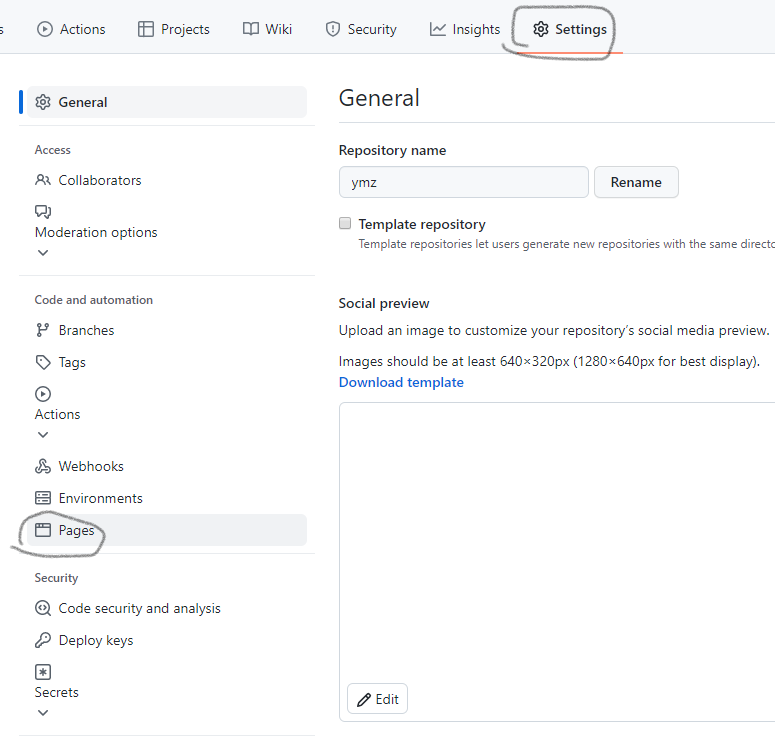The width and height of the screenshot is (775, 737).
Task: Click the Environments server icon
Action: 43,498
